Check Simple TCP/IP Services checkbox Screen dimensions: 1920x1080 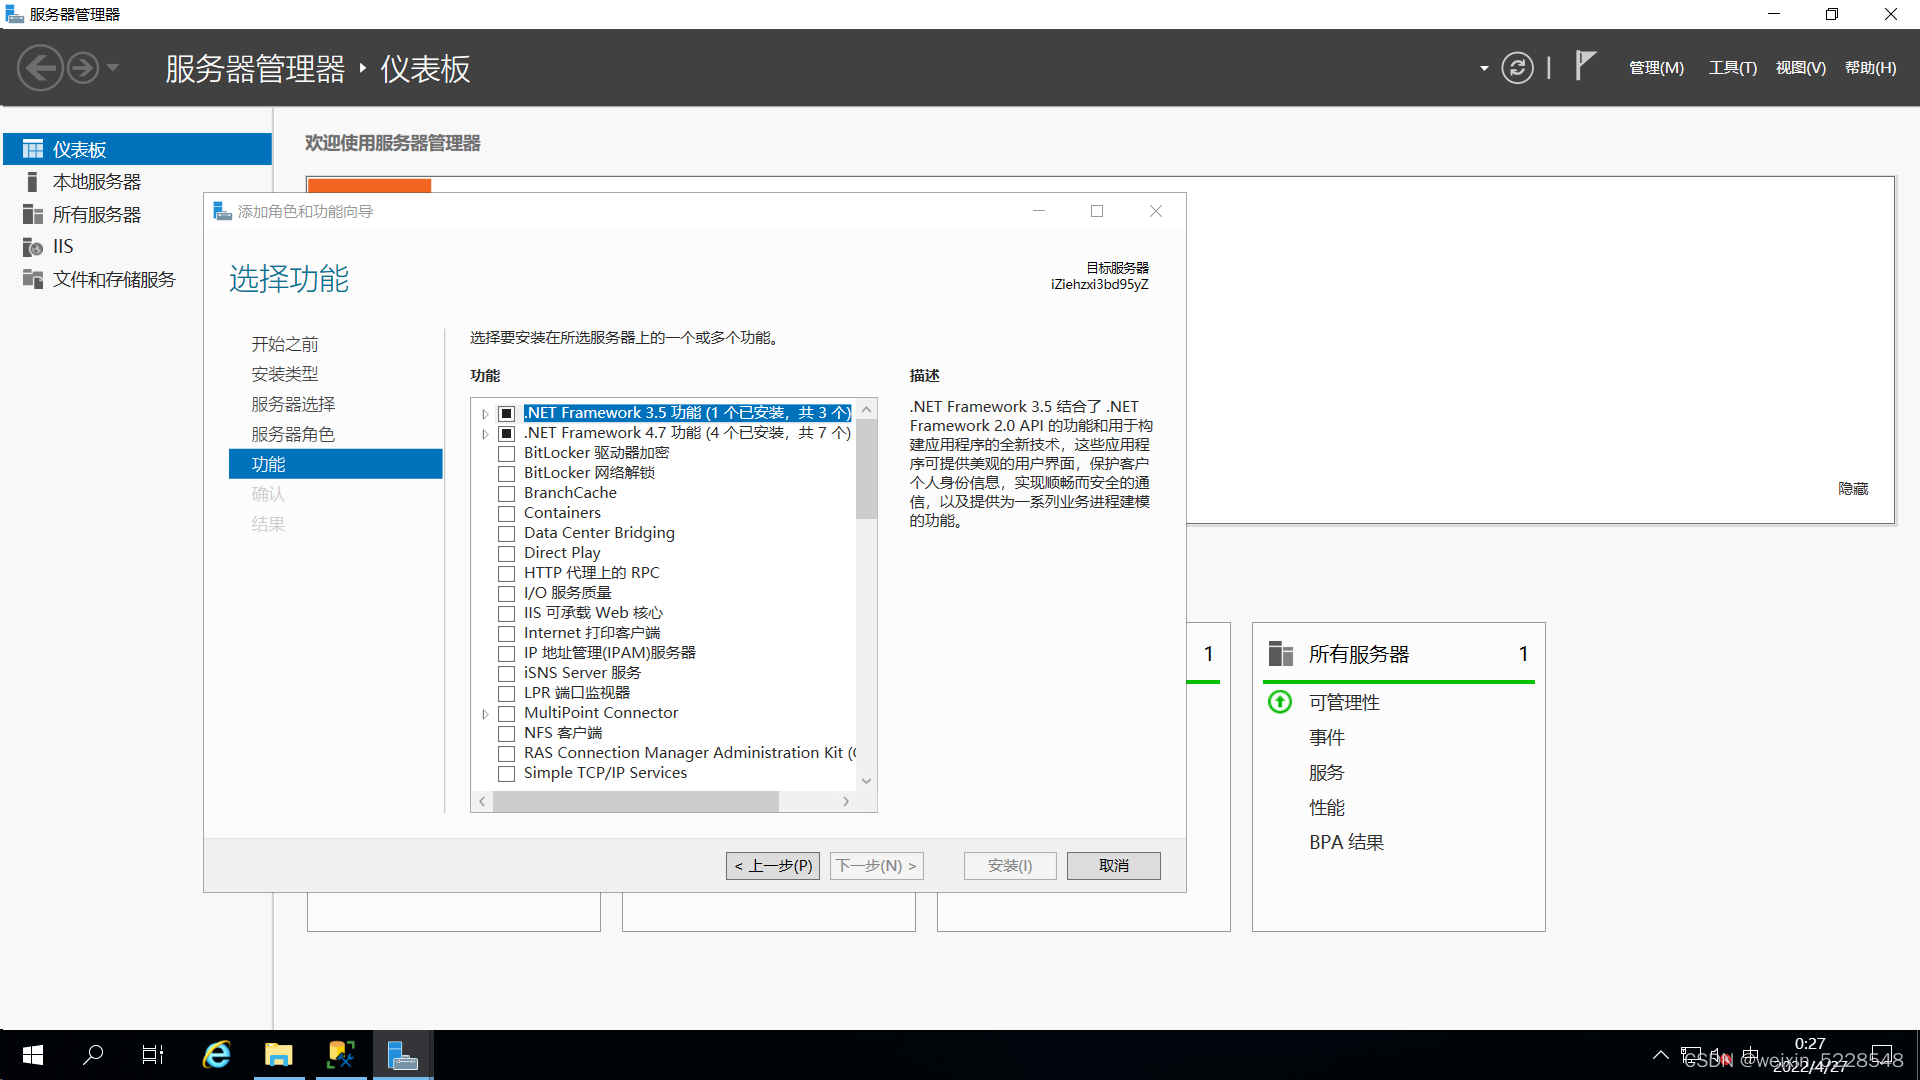click(507, 774)
